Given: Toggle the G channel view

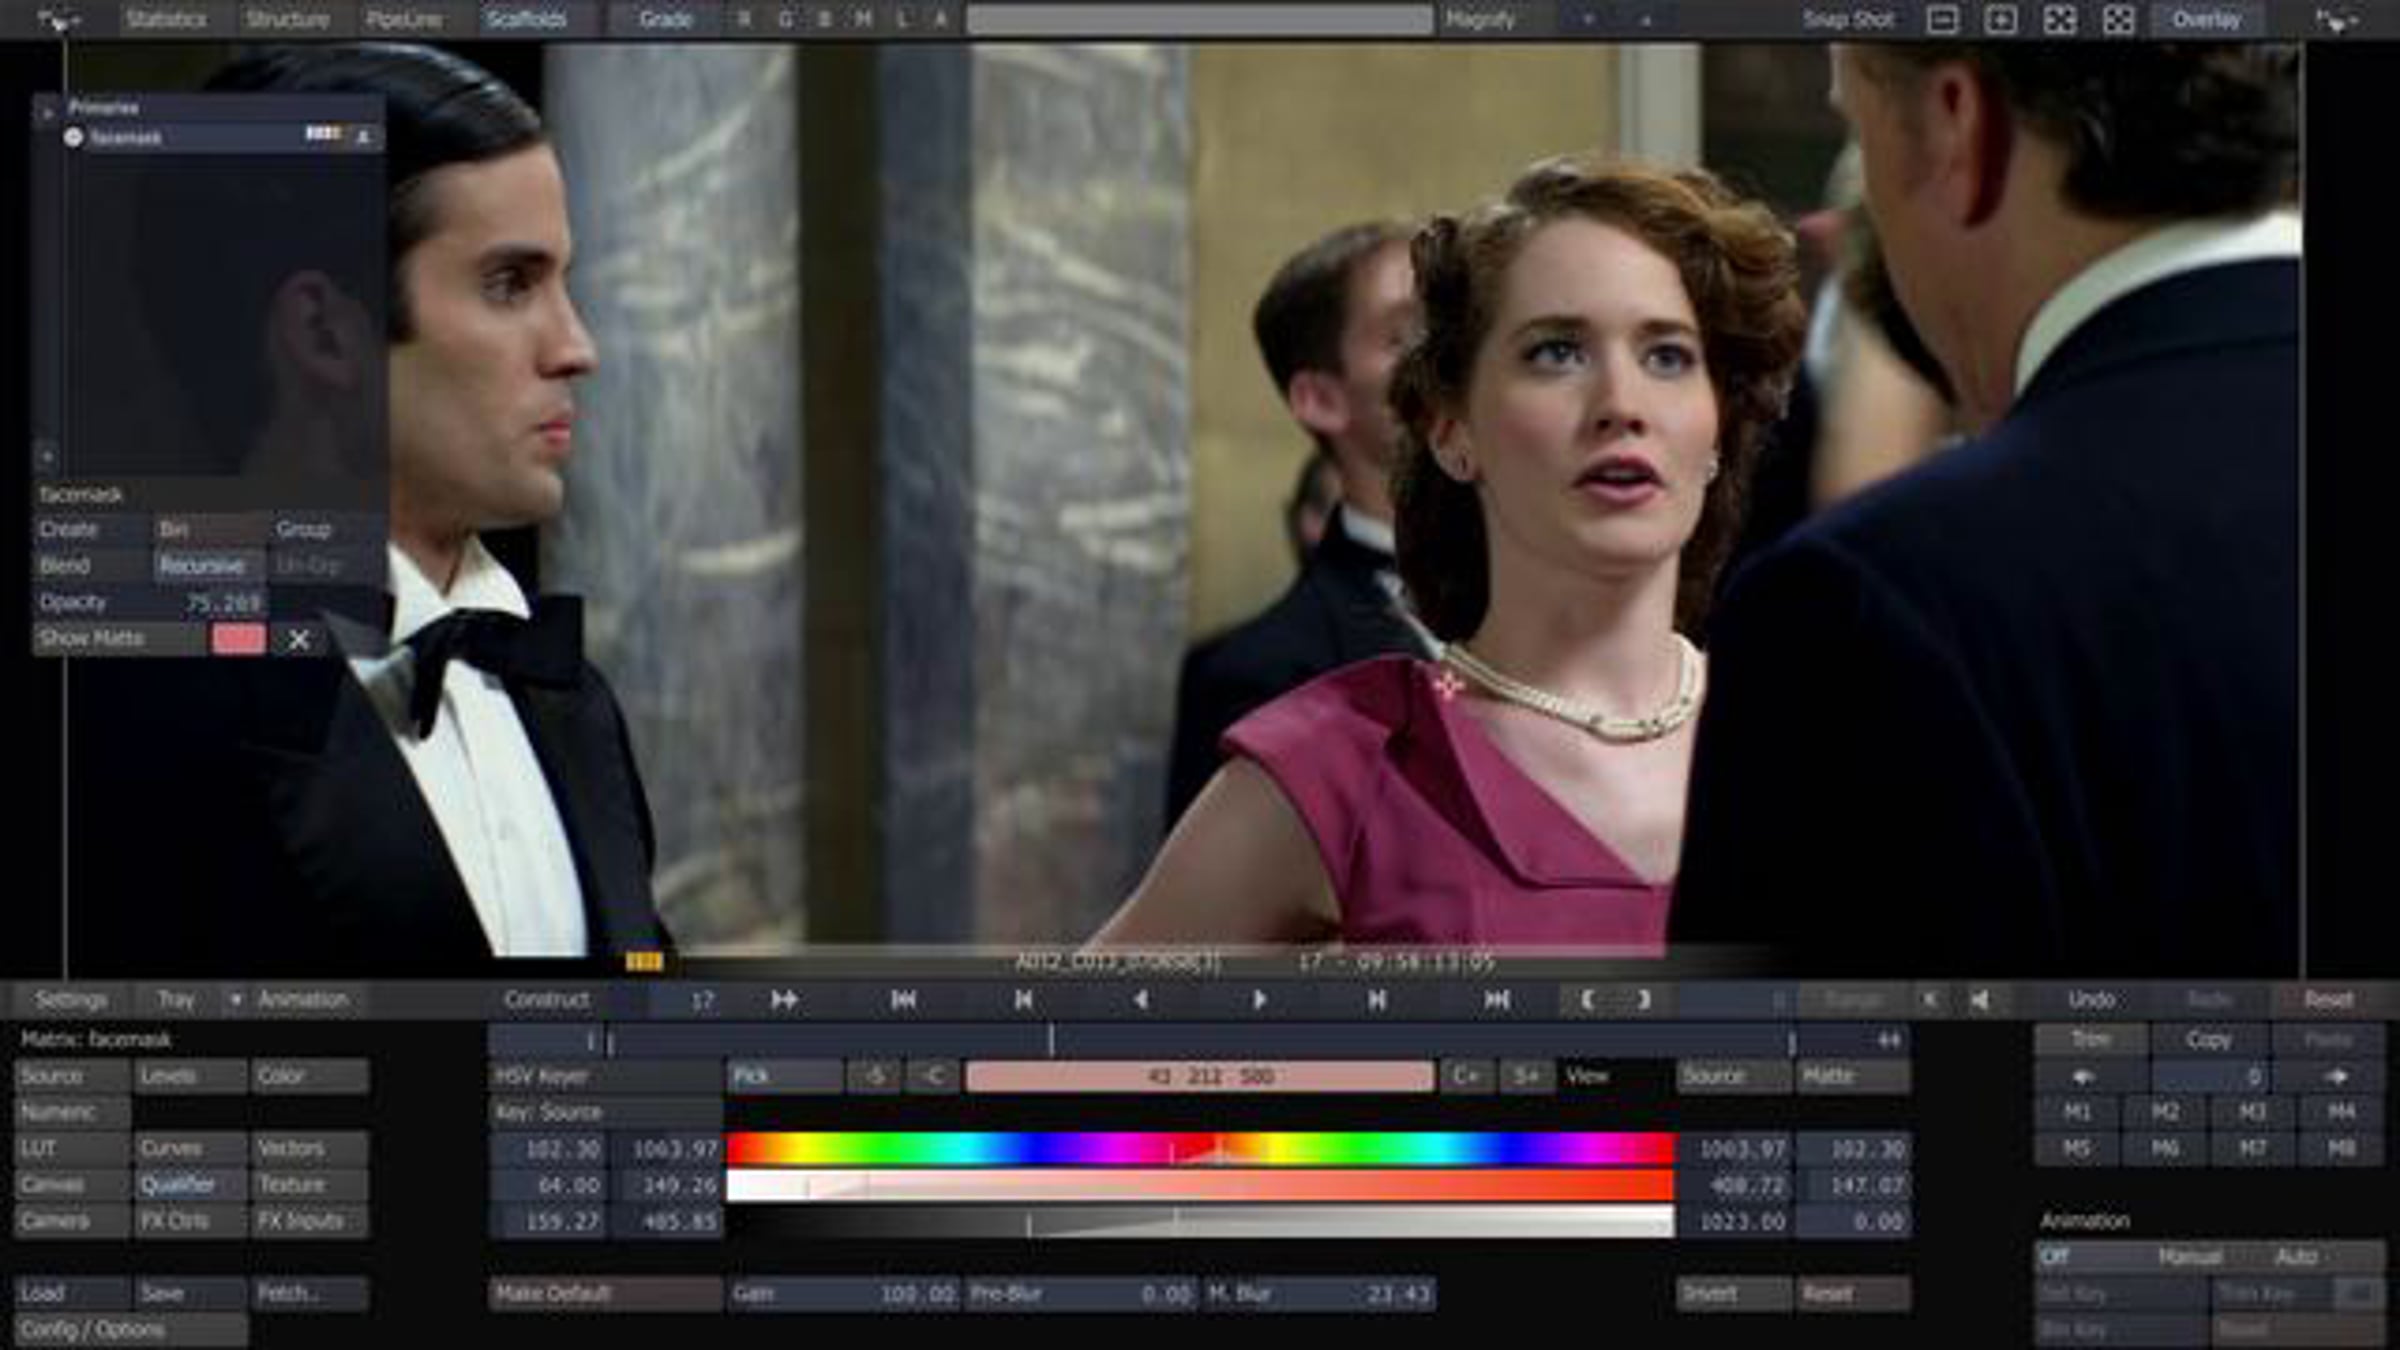Looking at the screenshot, I should (x=785, y=19).
